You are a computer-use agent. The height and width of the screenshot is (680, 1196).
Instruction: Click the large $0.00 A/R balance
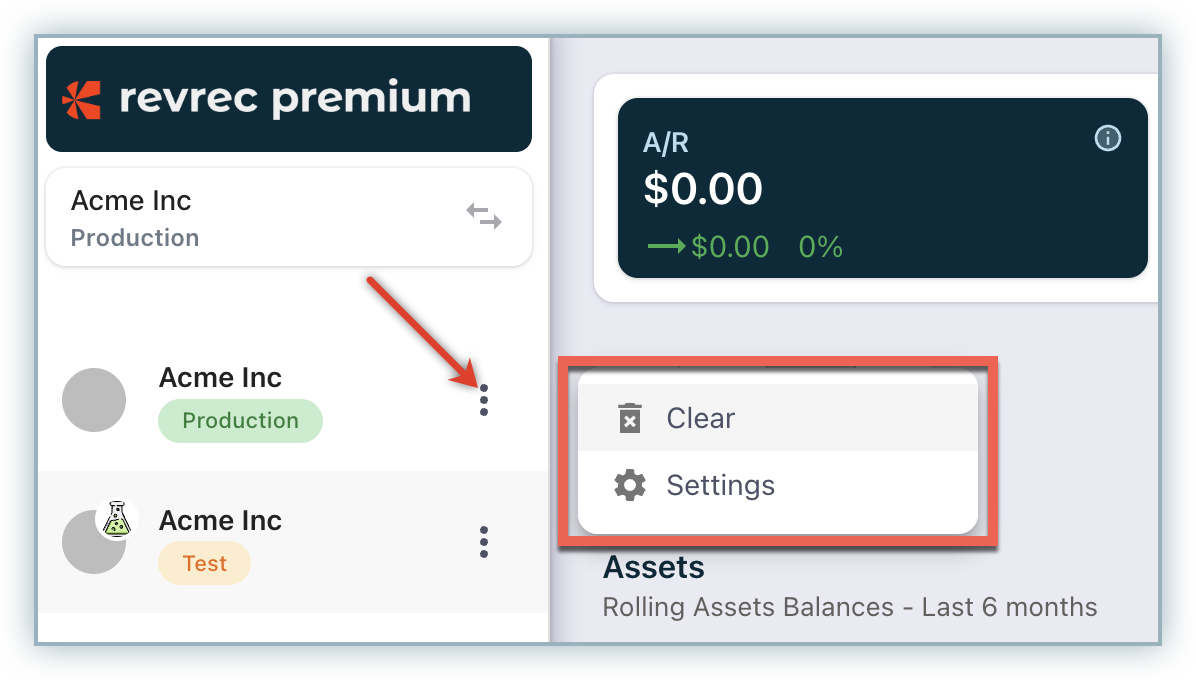tap(702, 189)
